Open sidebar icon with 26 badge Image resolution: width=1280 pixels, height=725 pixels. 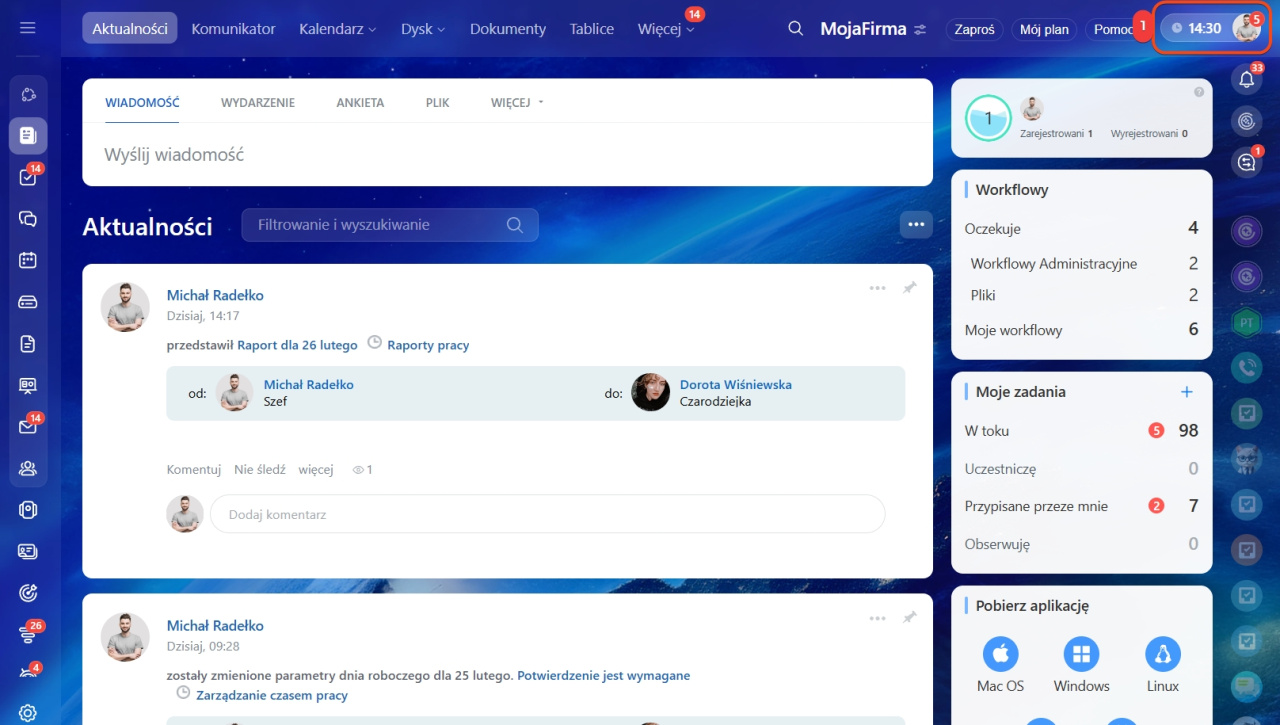point(28,634)
